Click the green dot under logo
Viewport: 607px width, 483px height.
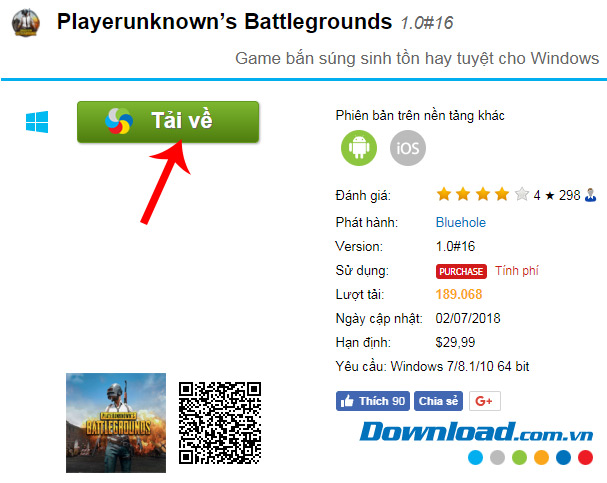pyautogui.click(x=520, y=457)
